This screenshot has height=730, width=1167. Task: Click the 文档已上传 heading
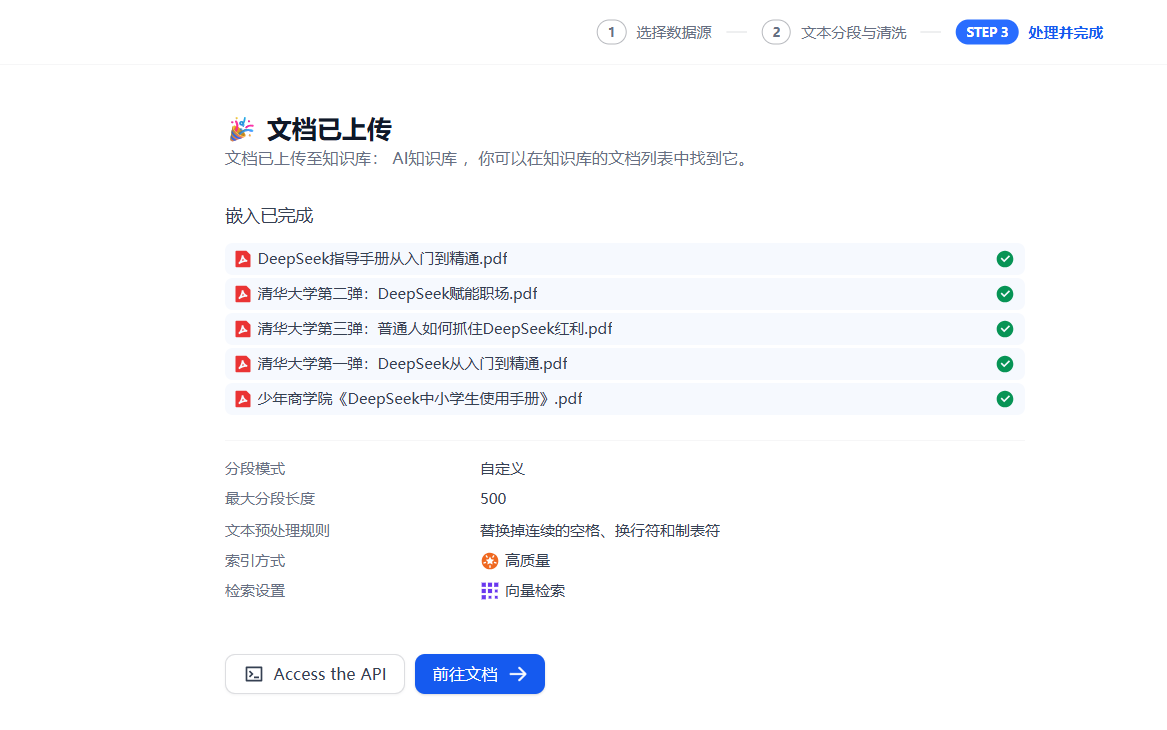tap(329, 129)
